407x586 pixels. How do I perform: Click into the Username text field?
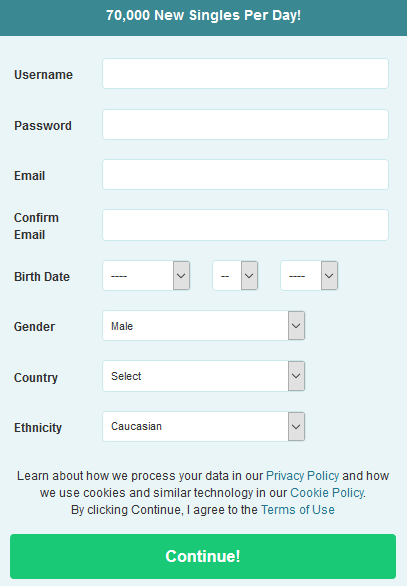pos(246,74)
